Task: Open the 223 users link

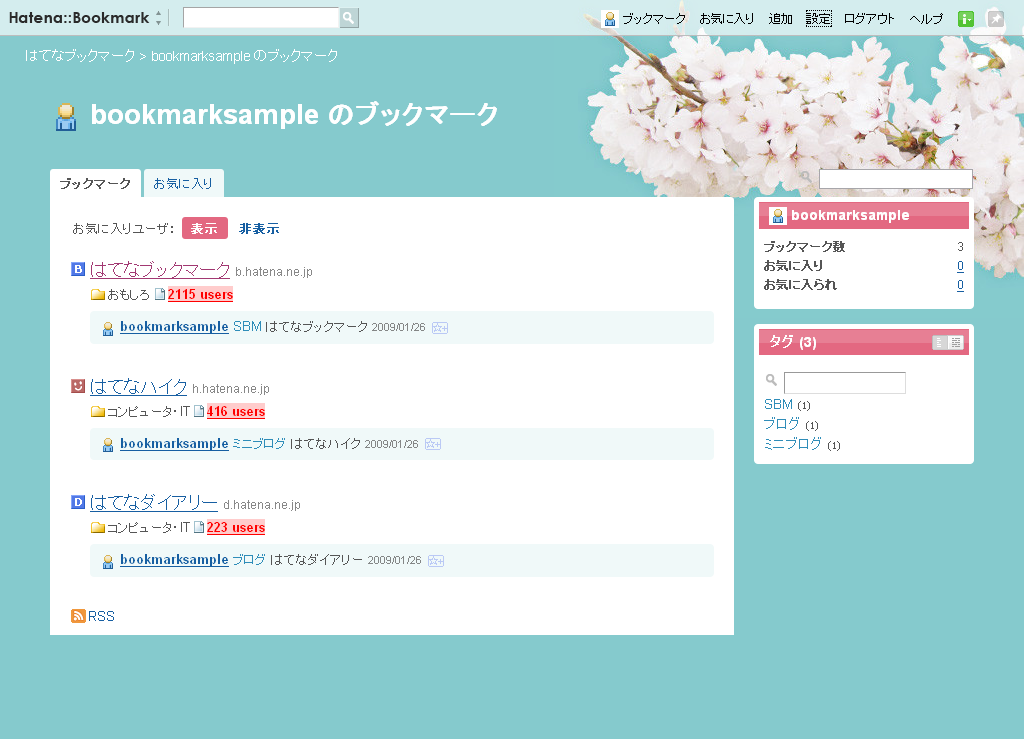Action: (x=236, y=527)
